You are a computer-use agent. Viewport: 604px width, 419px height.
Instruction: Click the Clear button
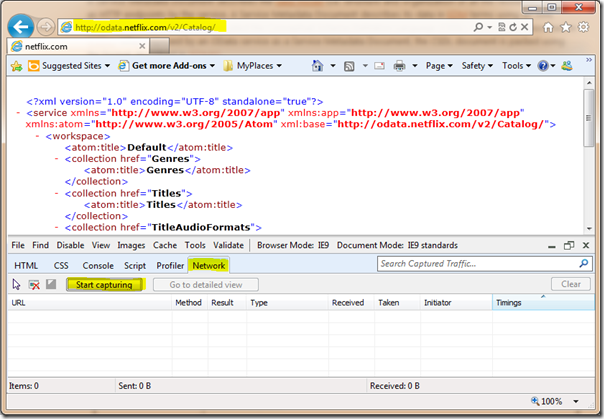(570, 284)
